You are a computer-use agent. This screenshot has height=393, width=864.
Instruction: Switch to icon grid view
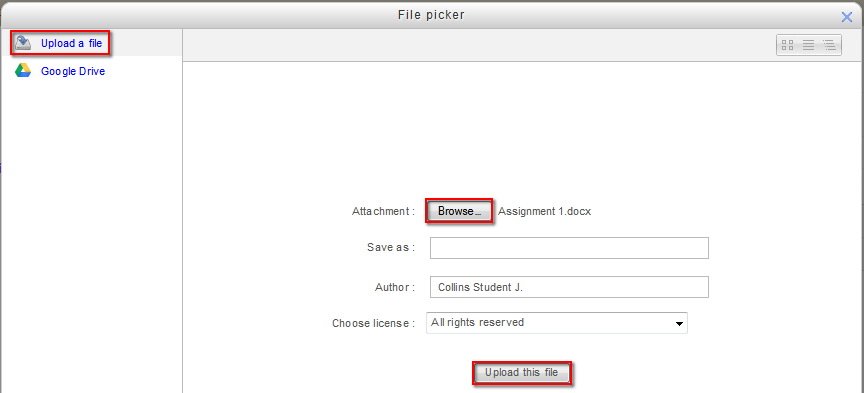click(x=787, y=45)
